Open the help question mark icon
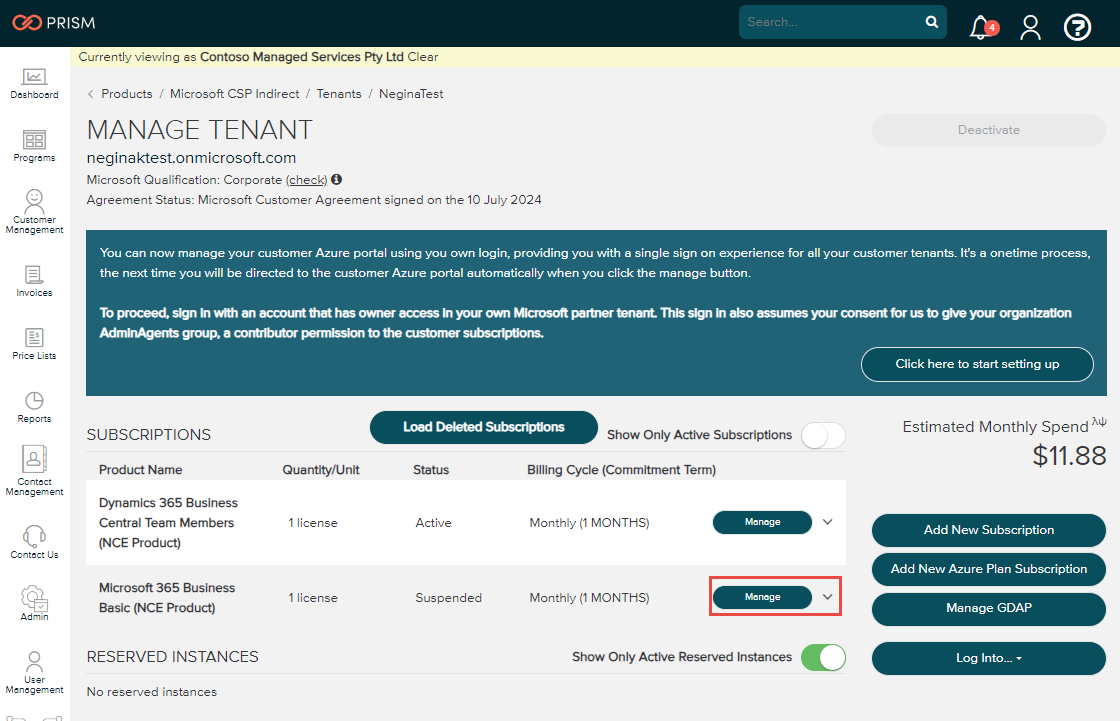 (x=1077, y=27)
